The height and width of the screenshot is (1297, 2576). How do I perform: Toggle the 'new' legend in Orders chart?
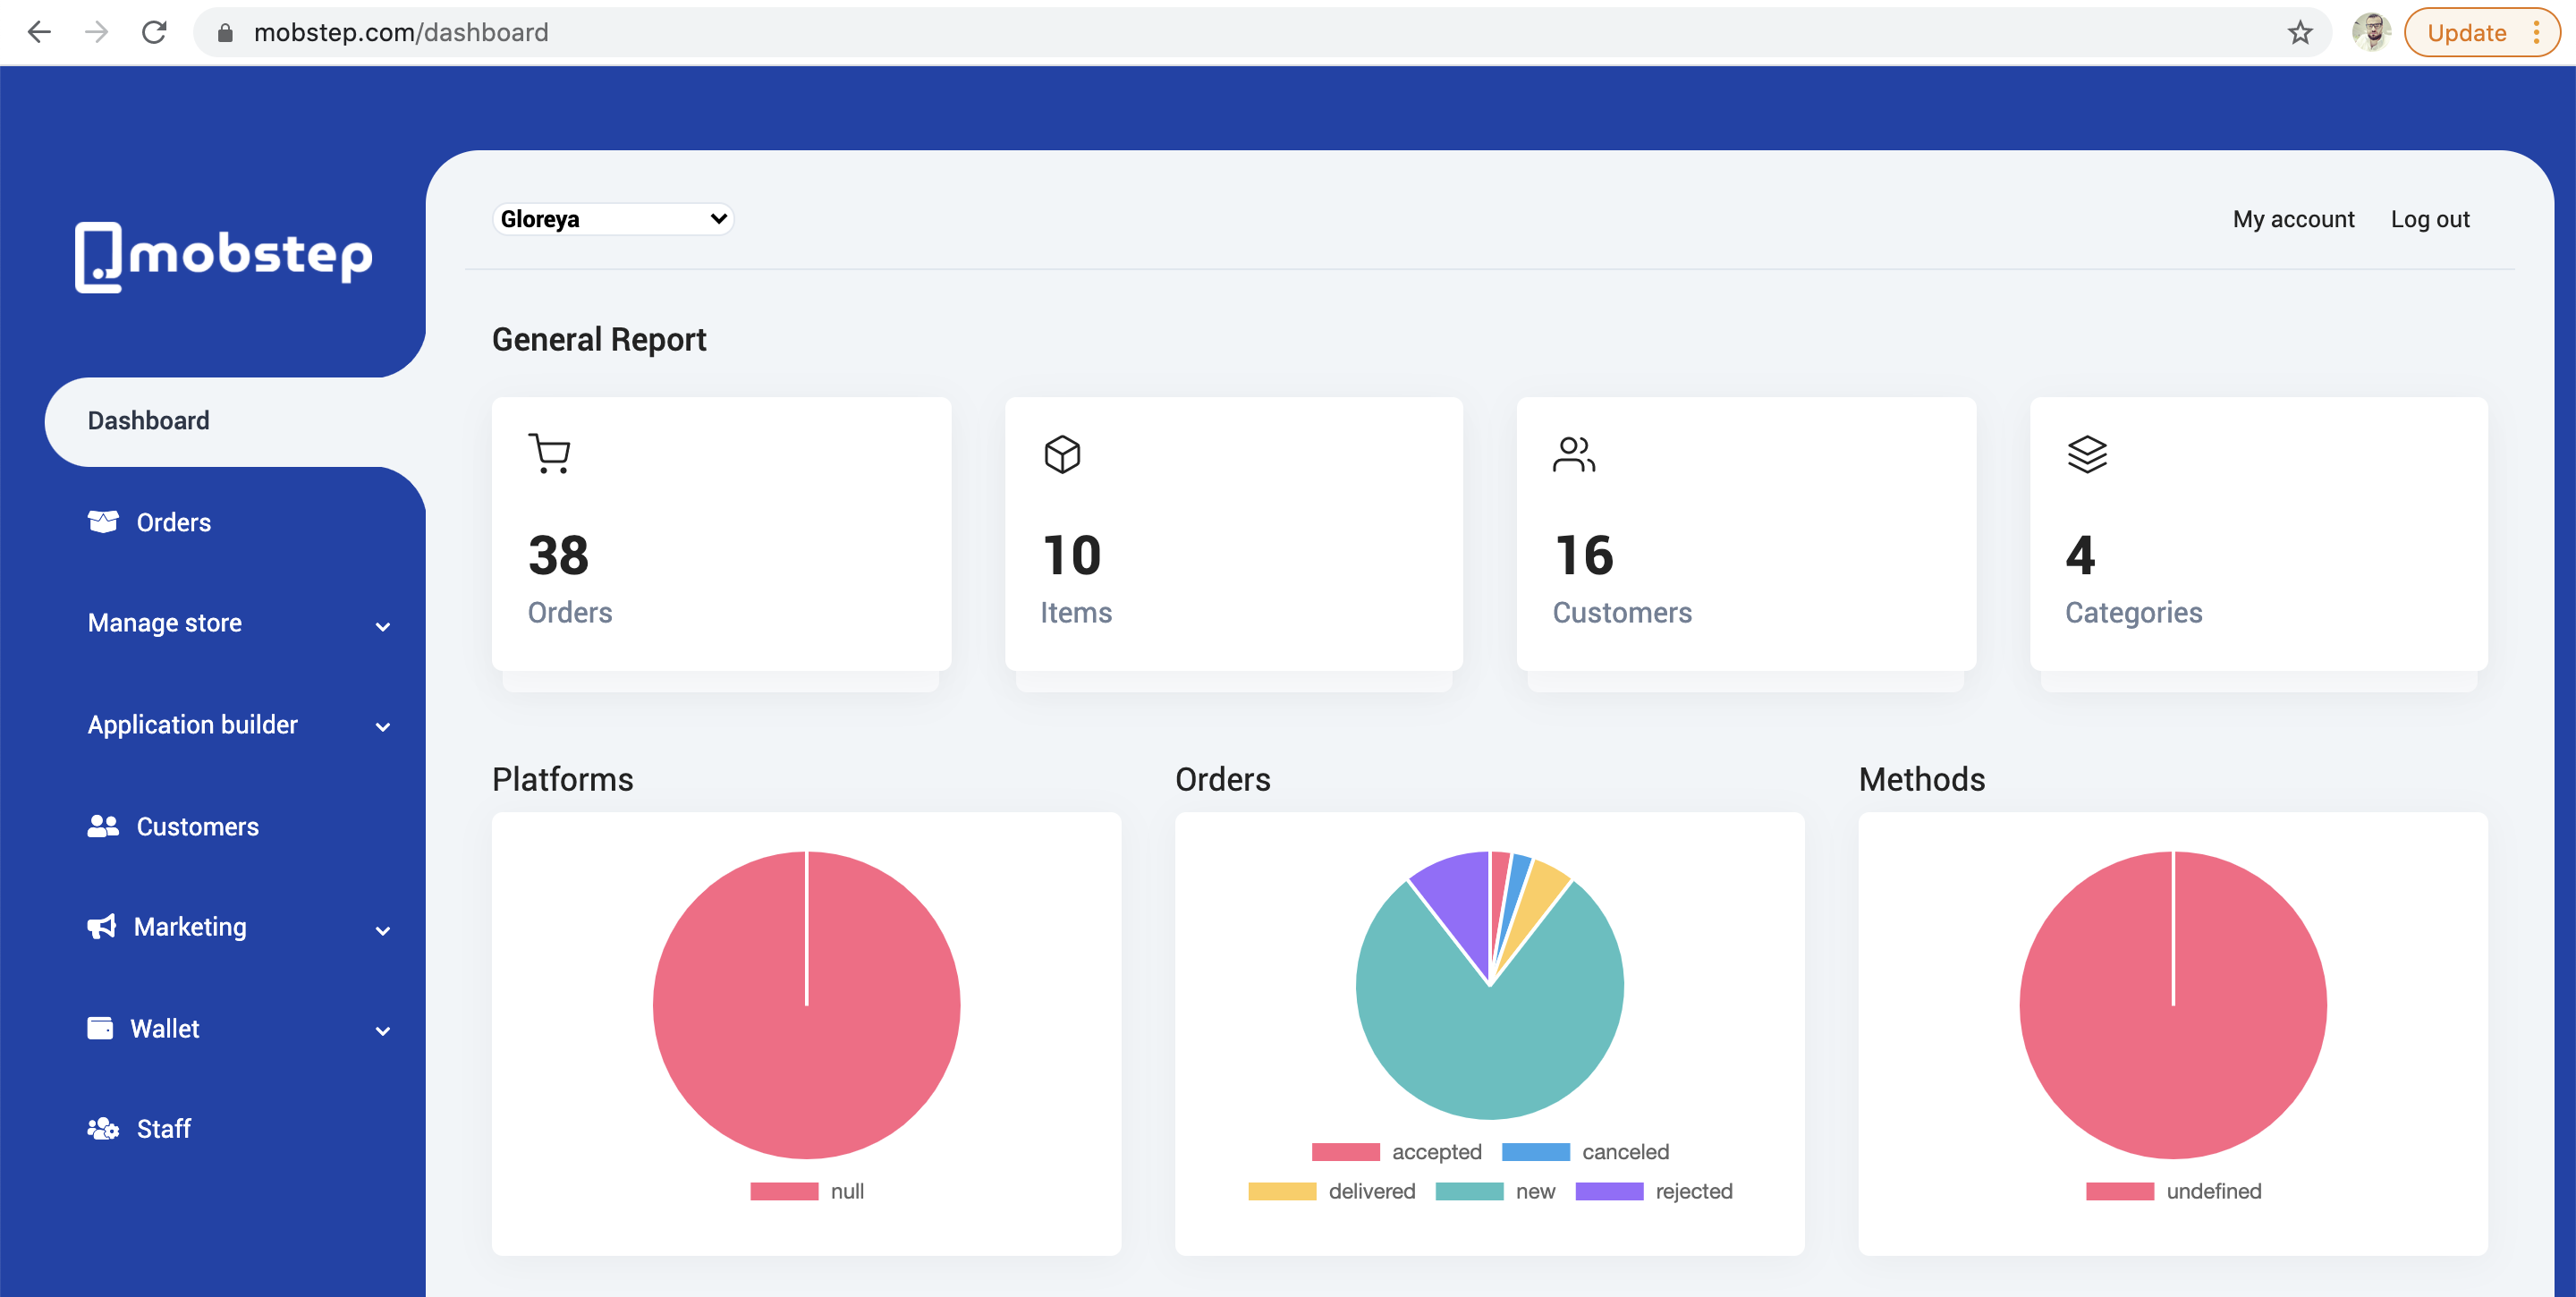1495,1191
